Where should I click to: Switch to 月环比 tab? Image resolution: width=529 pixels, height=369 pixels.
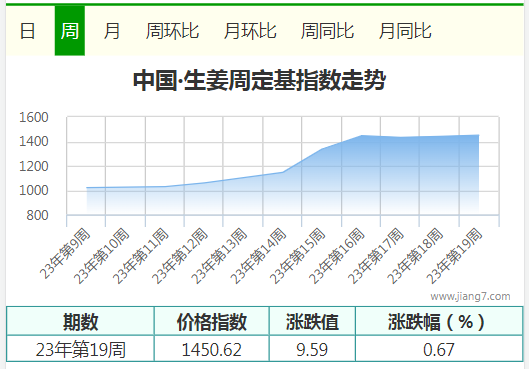point(250,31)
